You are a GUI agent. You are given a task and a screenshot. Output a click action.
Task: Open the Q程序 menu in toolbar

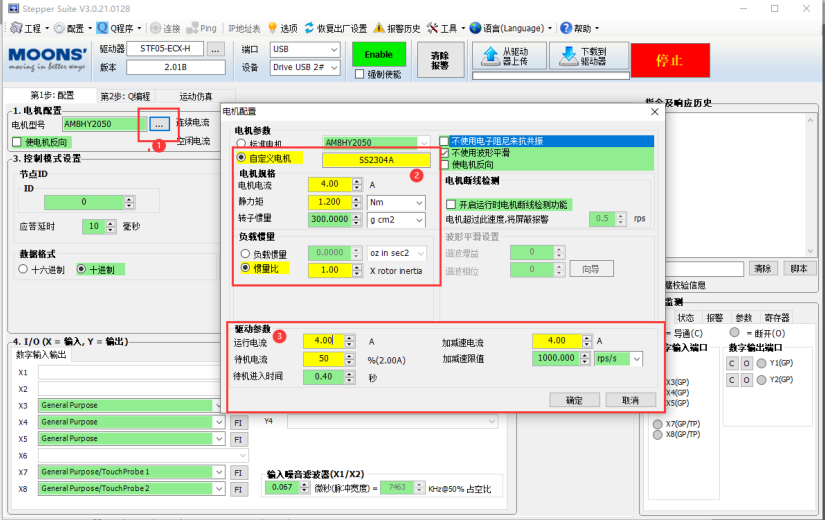[x=120, y=28]
